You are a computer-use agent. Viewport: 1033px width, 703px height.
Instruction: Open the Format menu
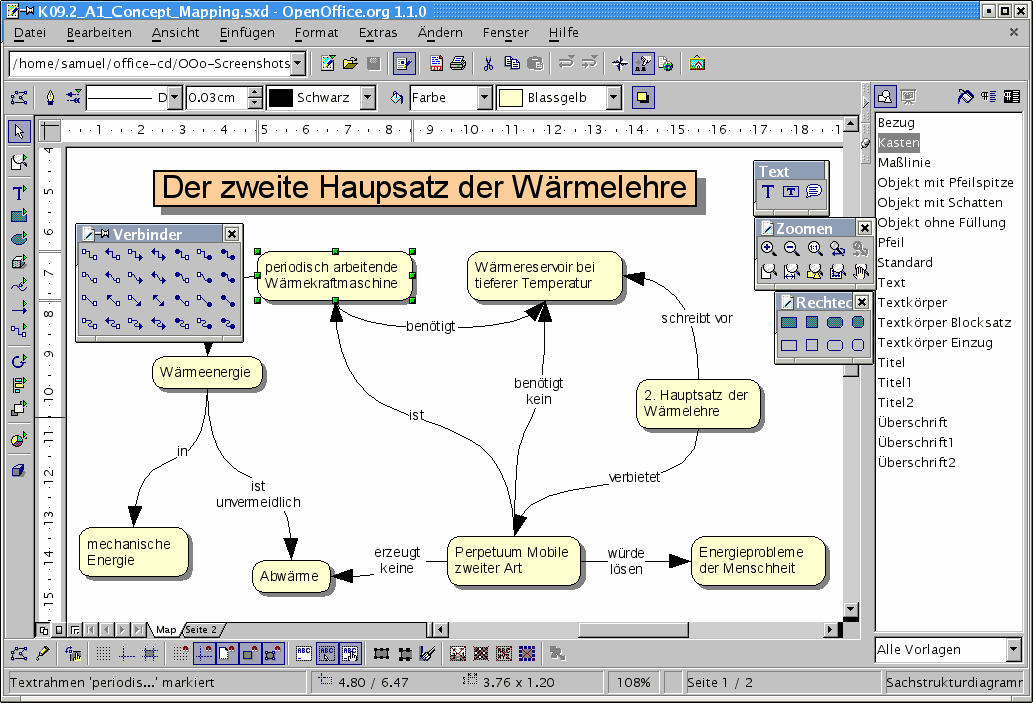[x=316, y=32]
